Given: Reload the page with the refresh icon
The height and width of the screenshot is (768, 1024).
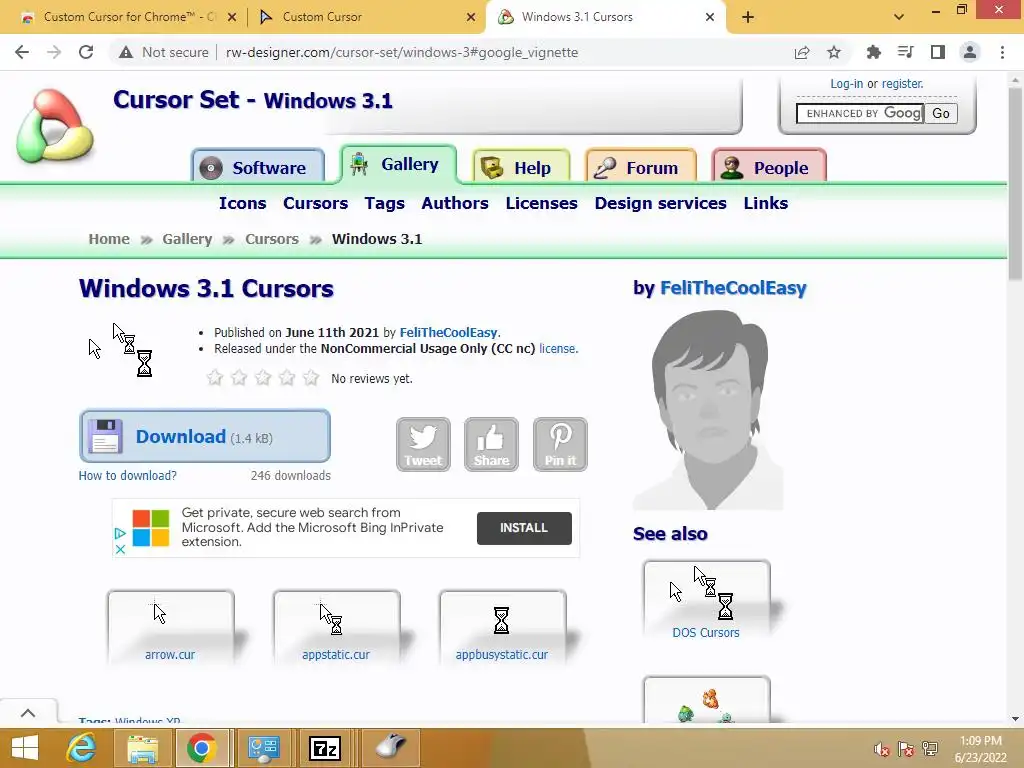Looking at the screenshot, I should coord(86,52).
